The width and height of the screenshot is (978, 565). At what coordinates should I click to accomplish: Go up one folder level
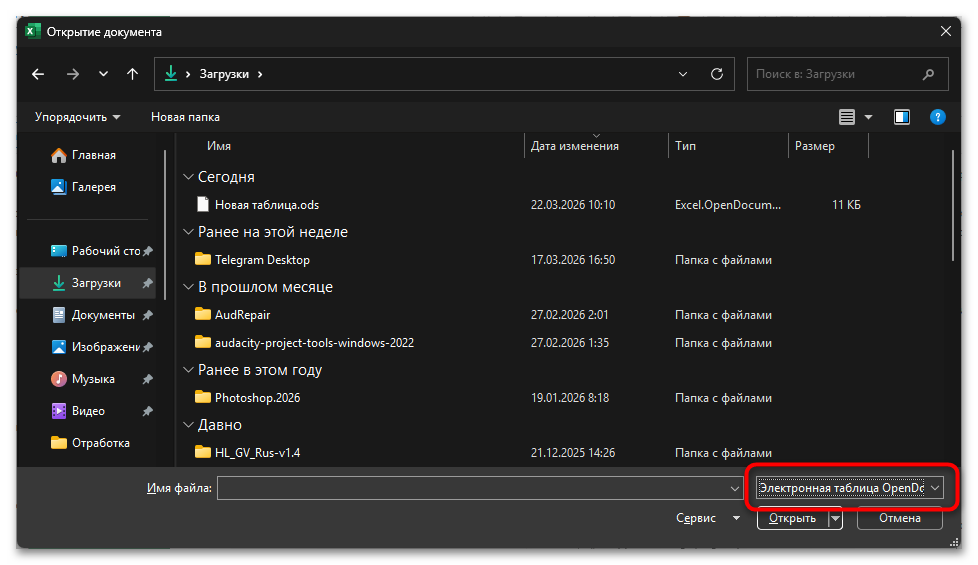(132, 74)
